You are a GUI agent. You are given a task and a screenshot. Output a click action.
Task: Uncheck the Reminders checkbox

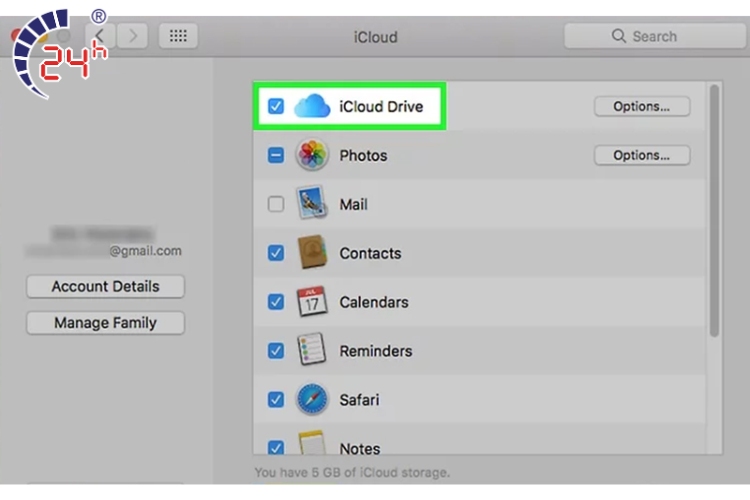click(276, 351)
